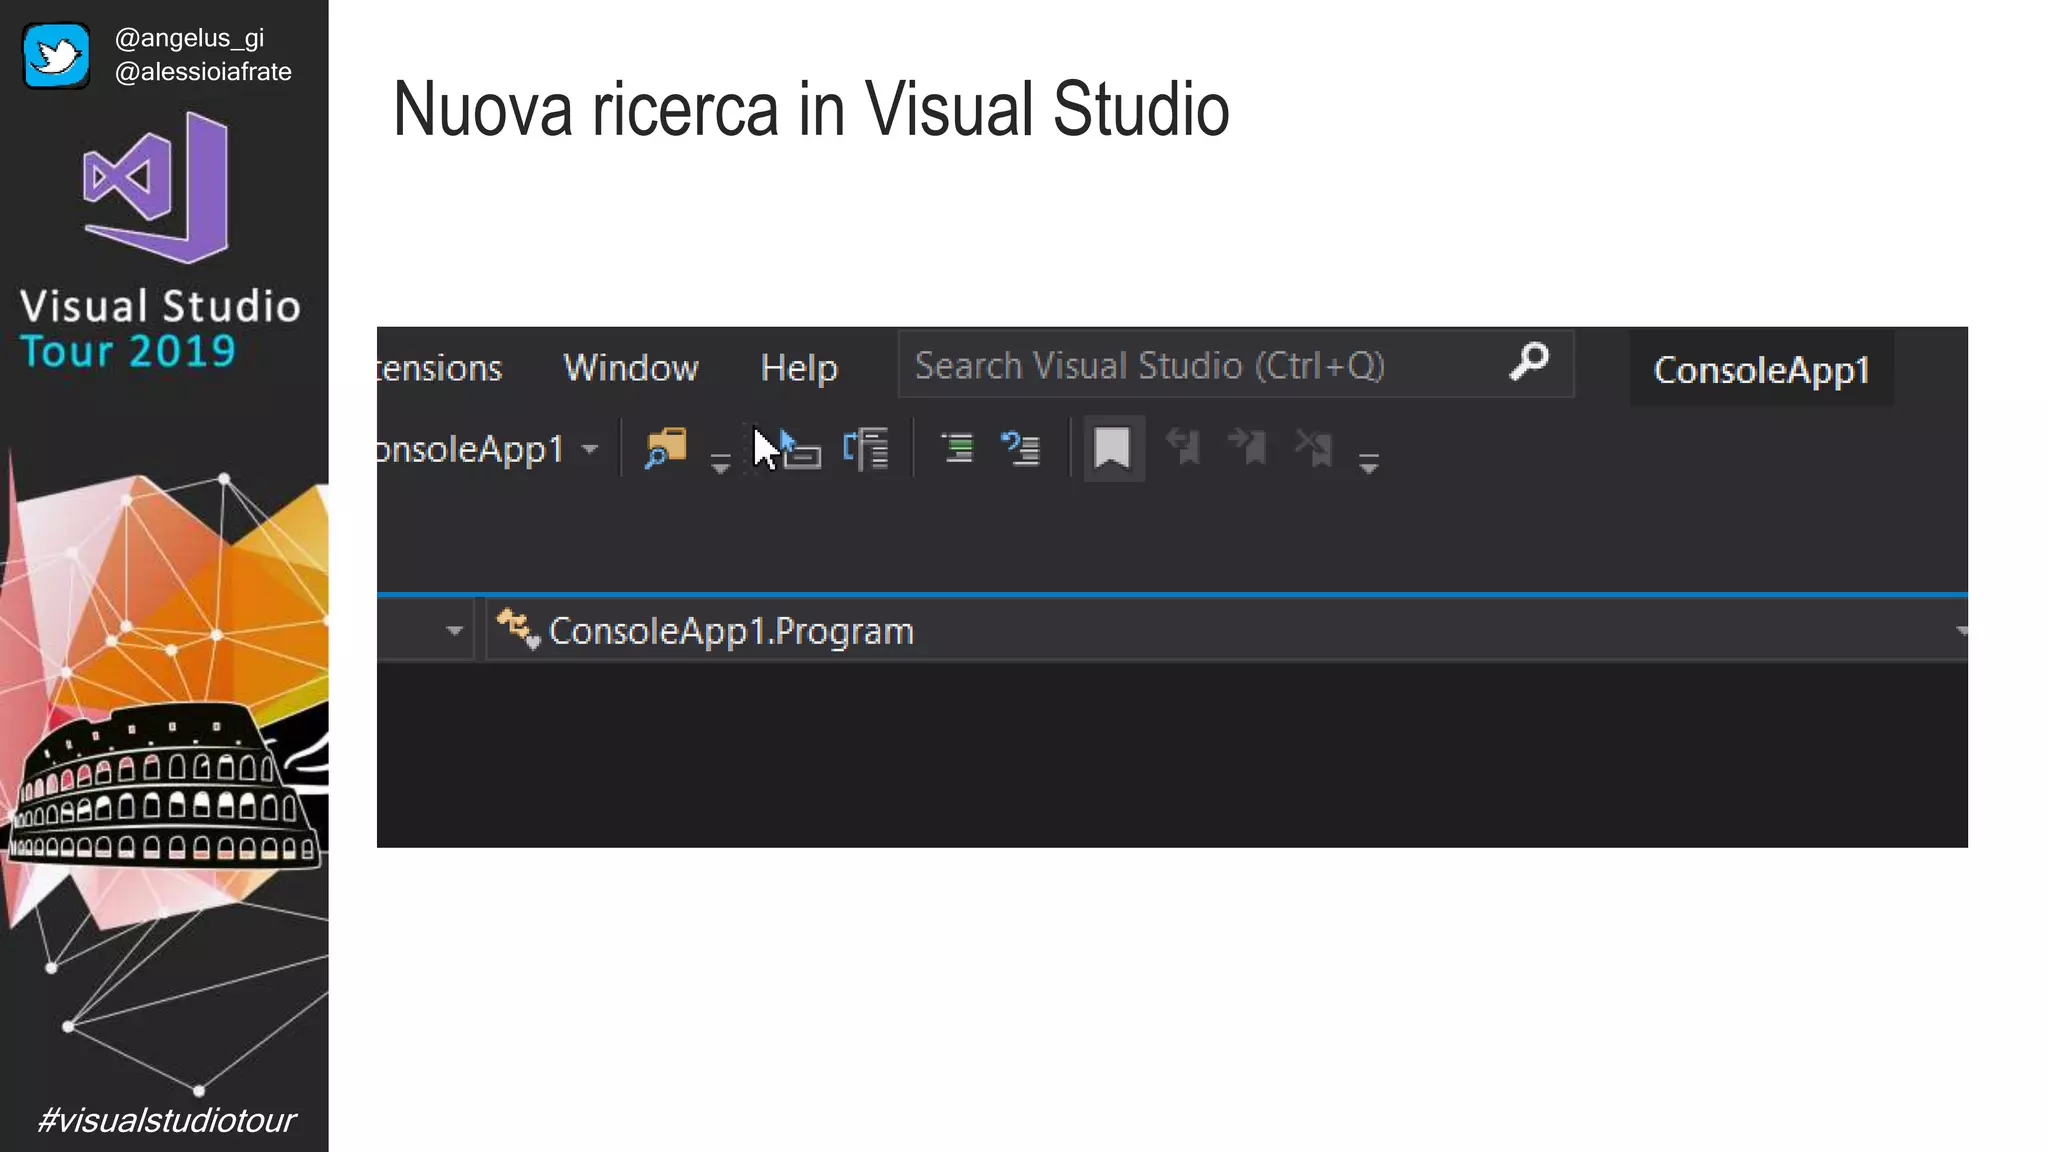Click the search magnifier icon

click(1529, 362)
